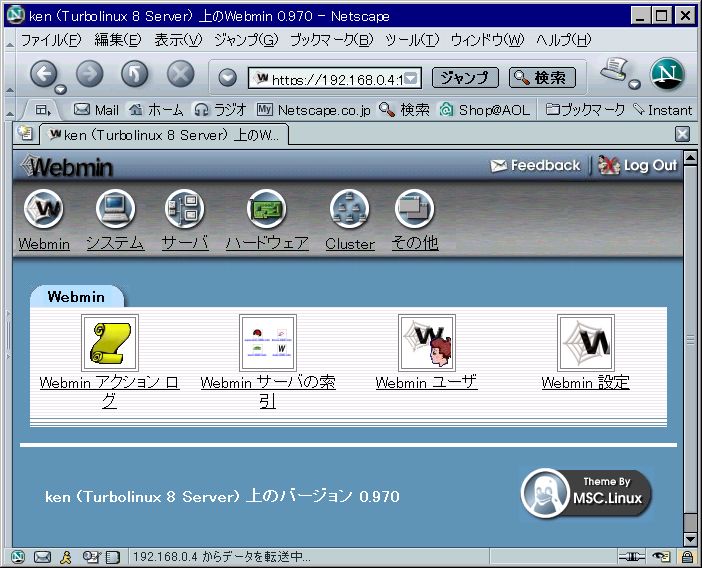Image resolution: width=702 pixels, height=568 pixels.
Task: Click the browser Back arrow button
Action: click(43, 74)
